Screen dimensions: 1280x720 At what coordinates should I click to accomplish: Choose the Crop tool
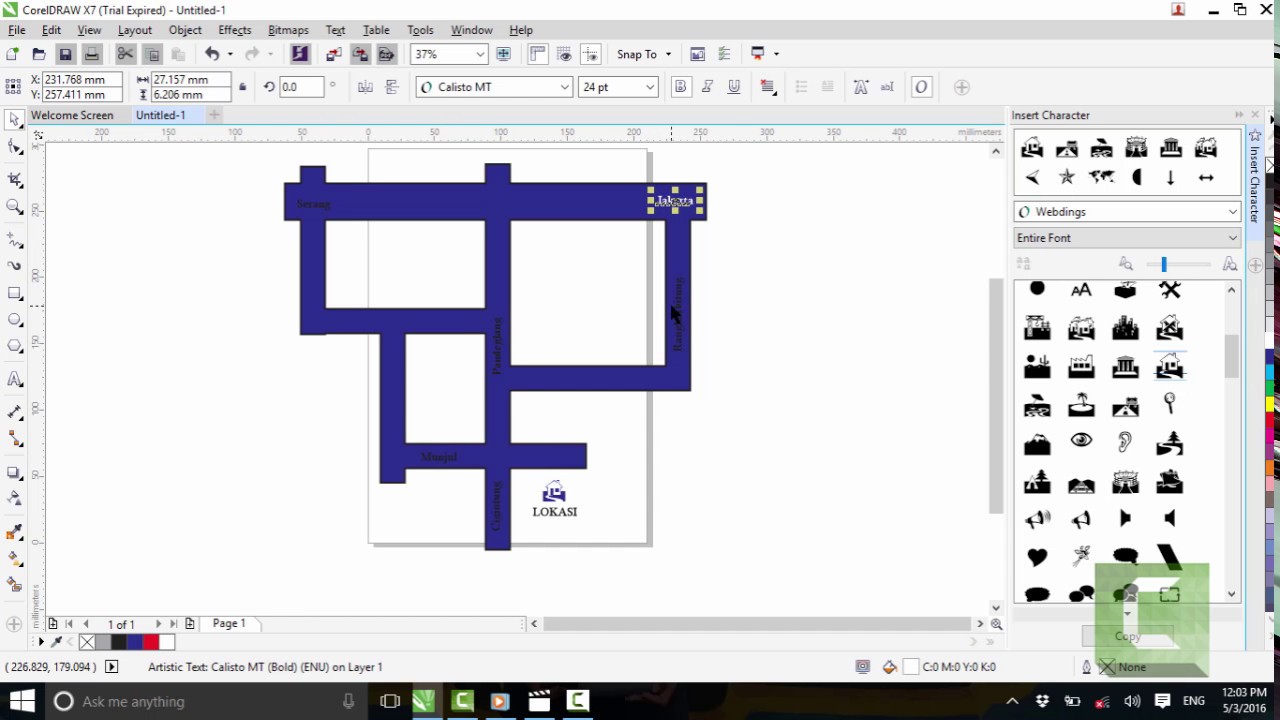tap(14, 180)
